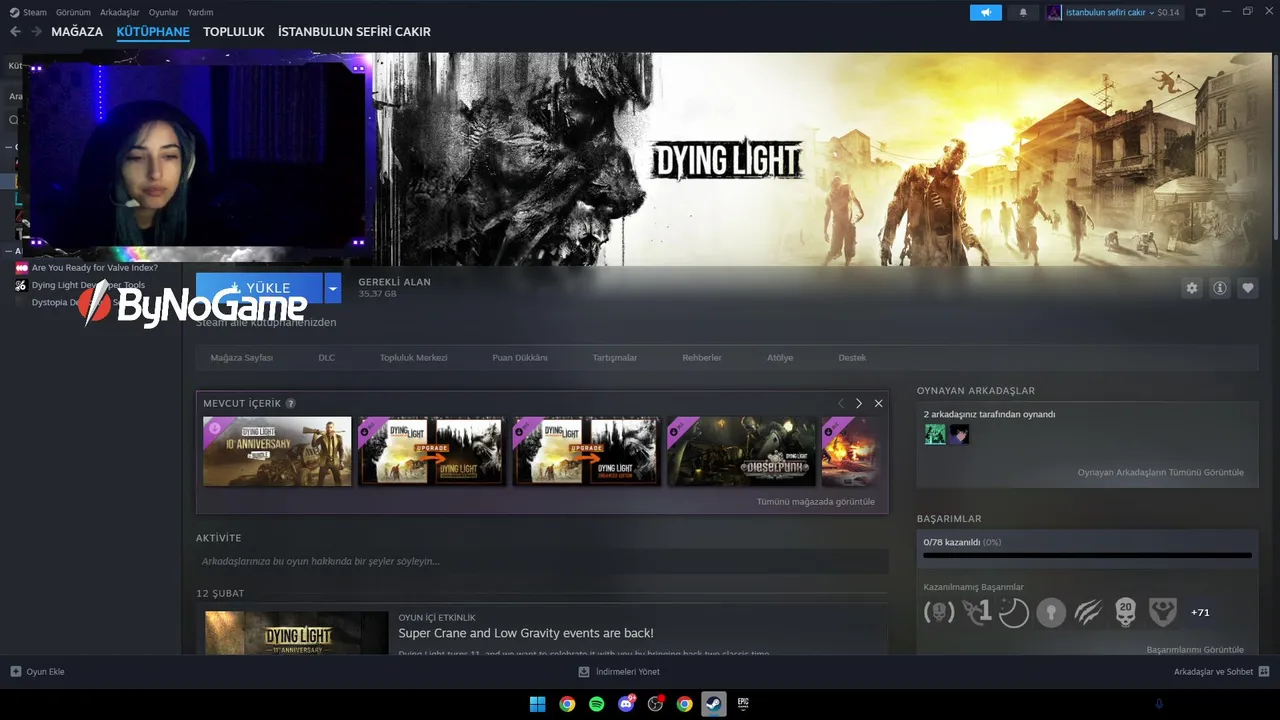Open the shield strongman achievement icon
The width and height of the screenshot is (1280, 720).
point(1162,612)
